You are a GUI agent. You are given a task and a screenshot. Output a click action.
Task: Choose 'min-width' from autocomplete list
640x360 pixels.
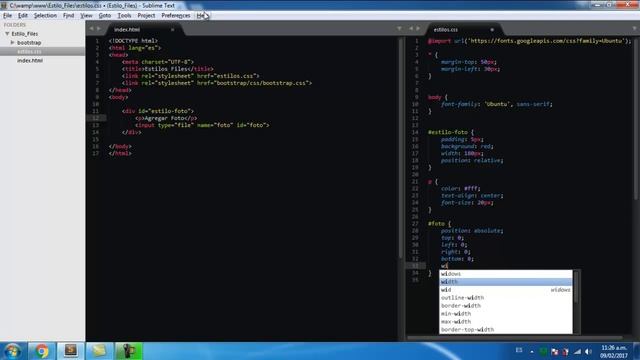coord(506,313)
